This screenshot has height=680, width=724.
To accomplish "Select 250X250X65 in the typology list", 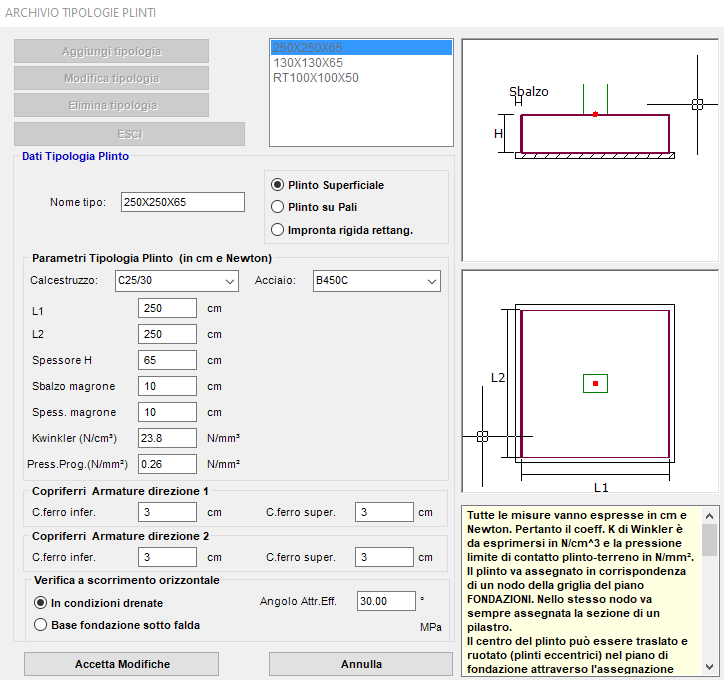I will [361, 48].
